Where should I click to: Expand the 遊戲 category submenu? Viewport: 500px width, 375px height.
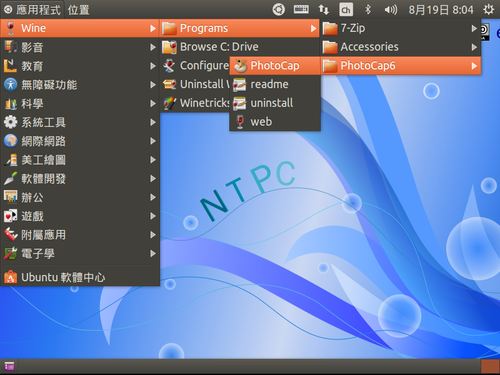(x=80, y=216)
